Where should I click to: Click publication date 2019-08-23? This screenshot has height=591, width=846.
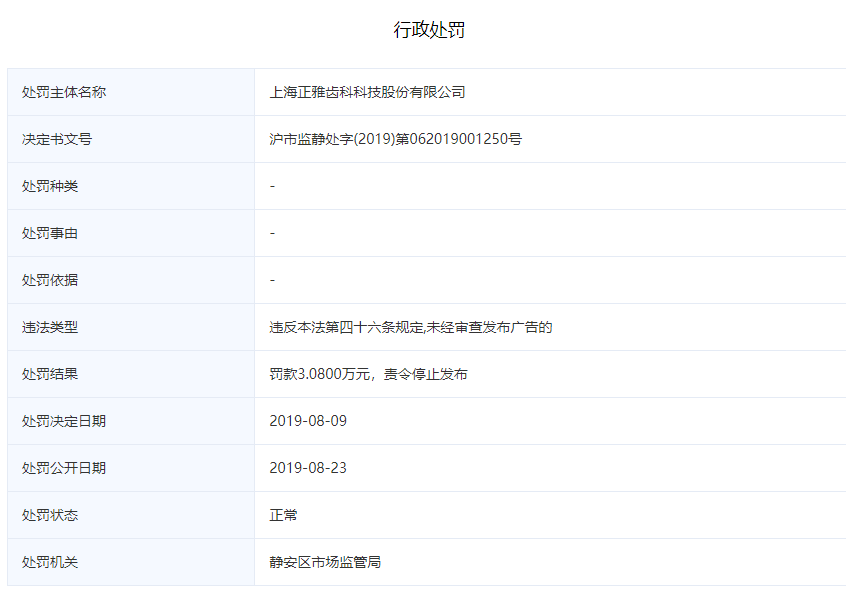tap(308, 468)
